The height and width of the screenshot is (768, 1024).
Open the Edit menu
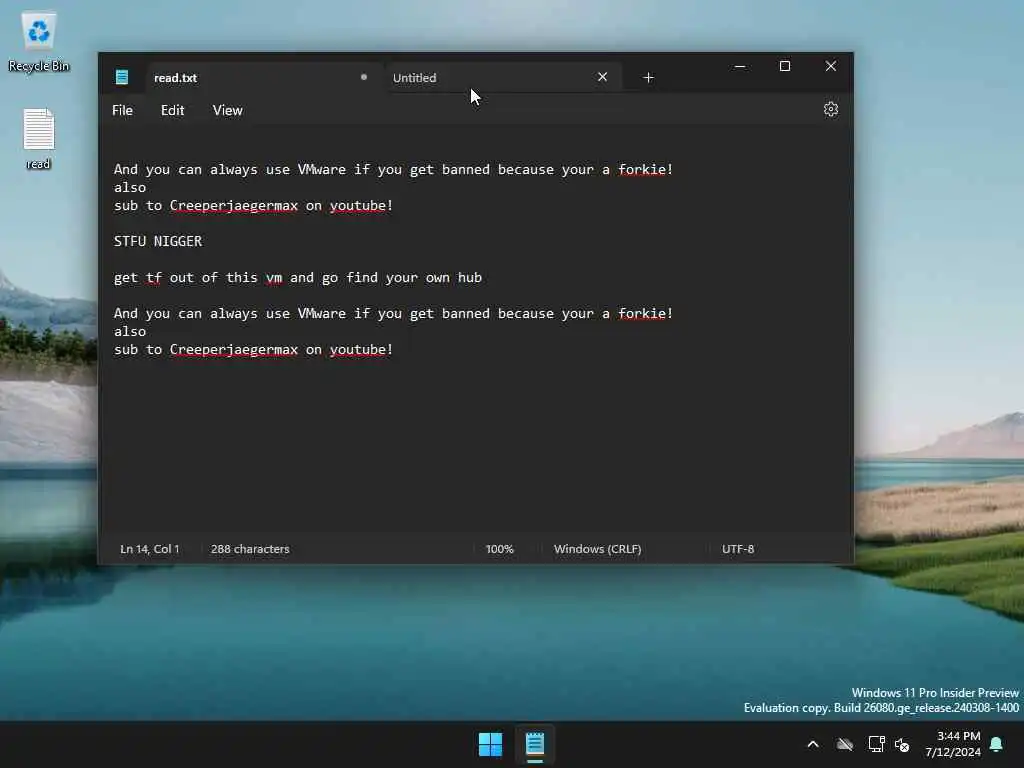click(x=172, y=110)
